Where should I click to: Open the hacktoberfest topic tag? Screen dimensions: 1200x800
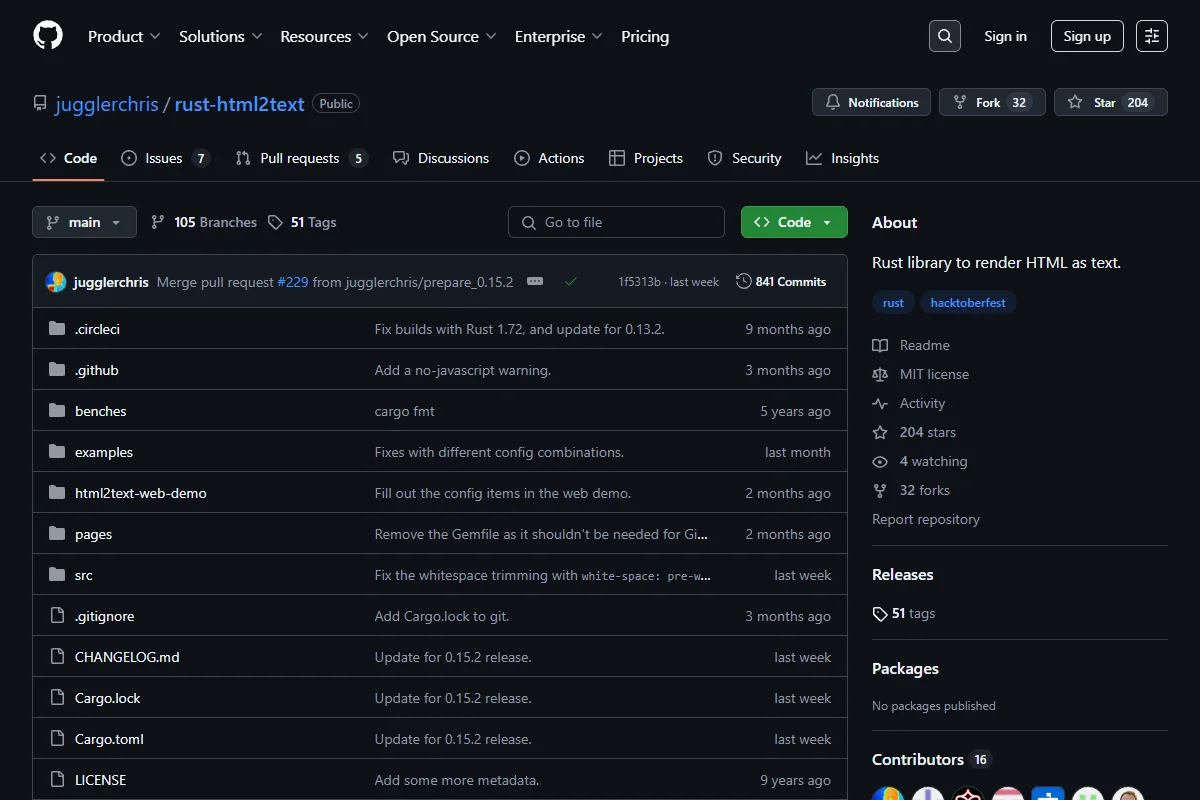pos(968,303)
